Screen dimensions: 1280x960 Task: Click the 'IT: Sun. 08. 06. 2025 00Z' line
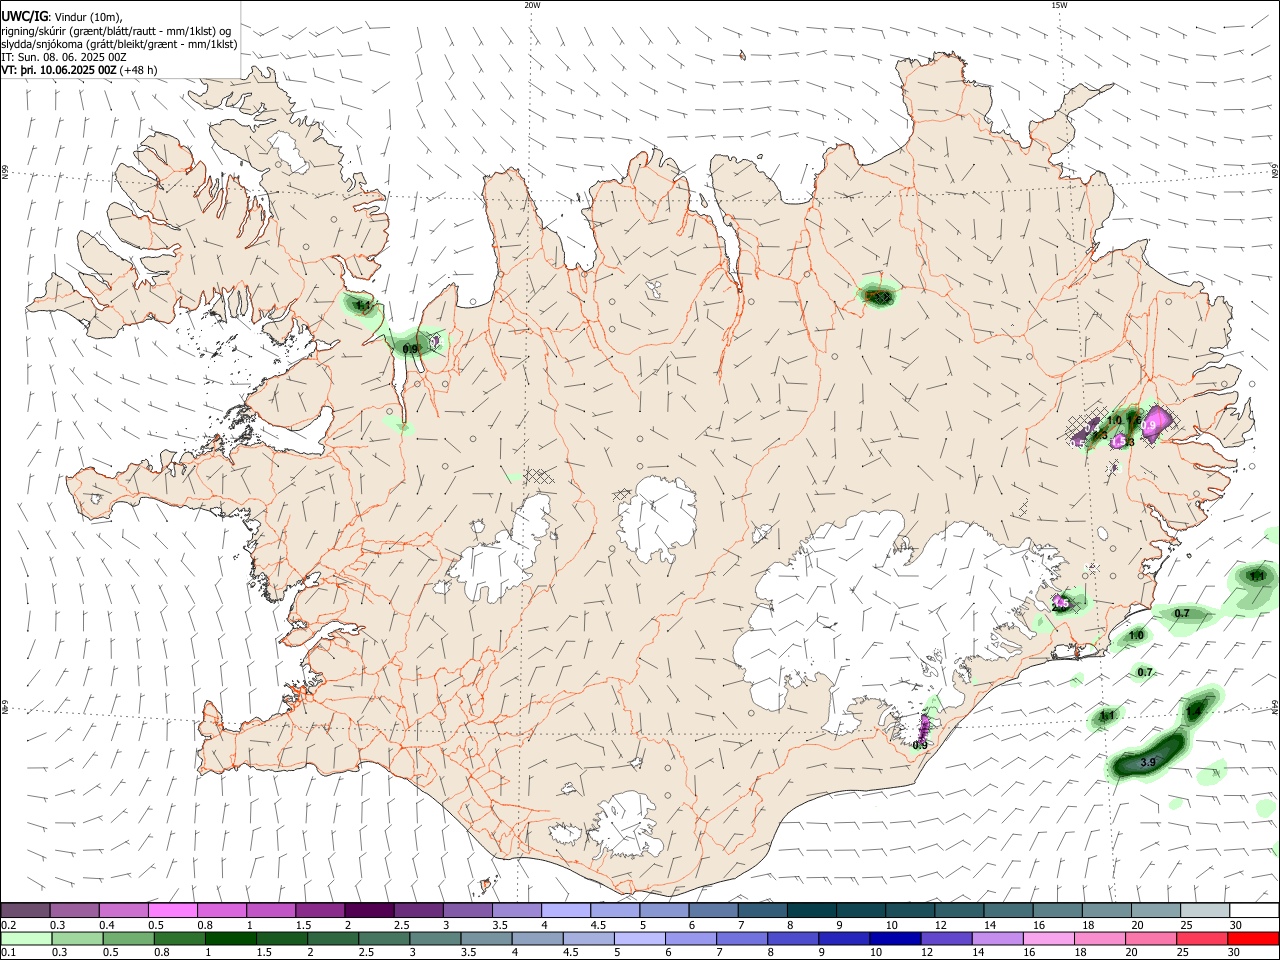click(x=64, y=57)
